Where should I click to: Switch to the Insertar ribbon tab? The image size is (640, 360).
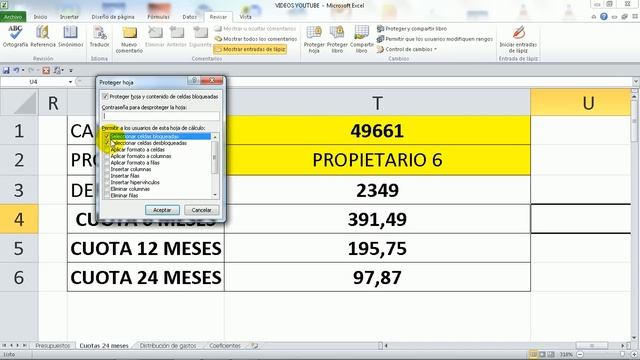(x=69, y=17)
